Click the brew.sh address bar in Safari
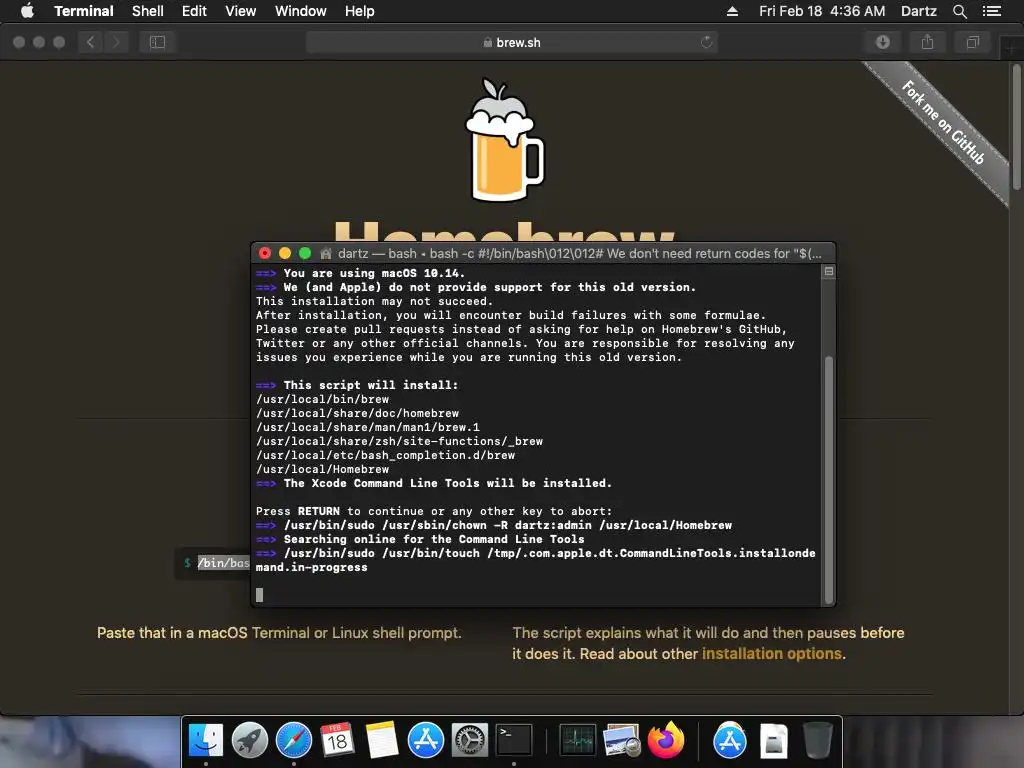The width and height of the screenshot is (1024, 768). coord(511,42)
